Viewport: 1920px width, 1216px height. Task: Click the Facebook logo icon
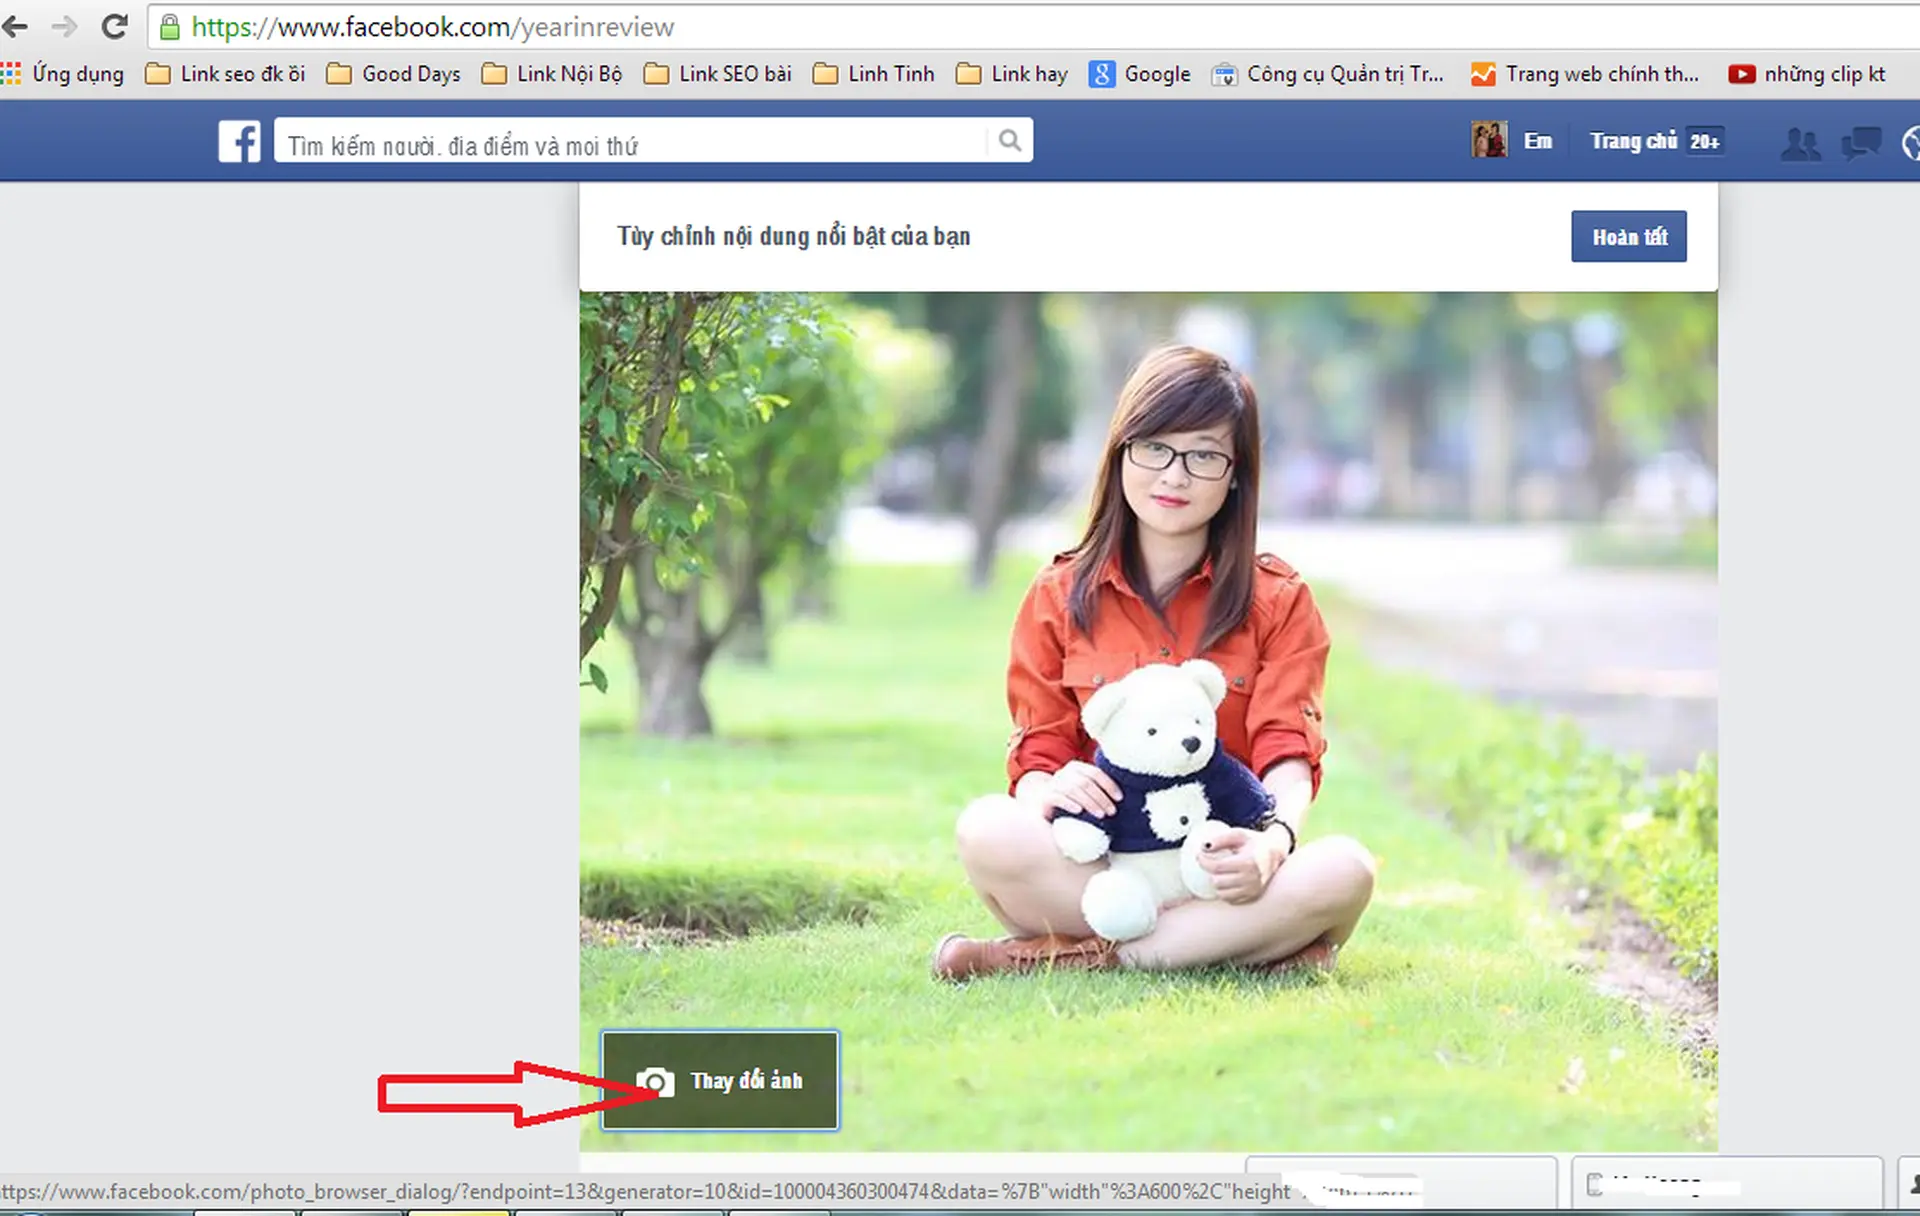click(240, 141)
